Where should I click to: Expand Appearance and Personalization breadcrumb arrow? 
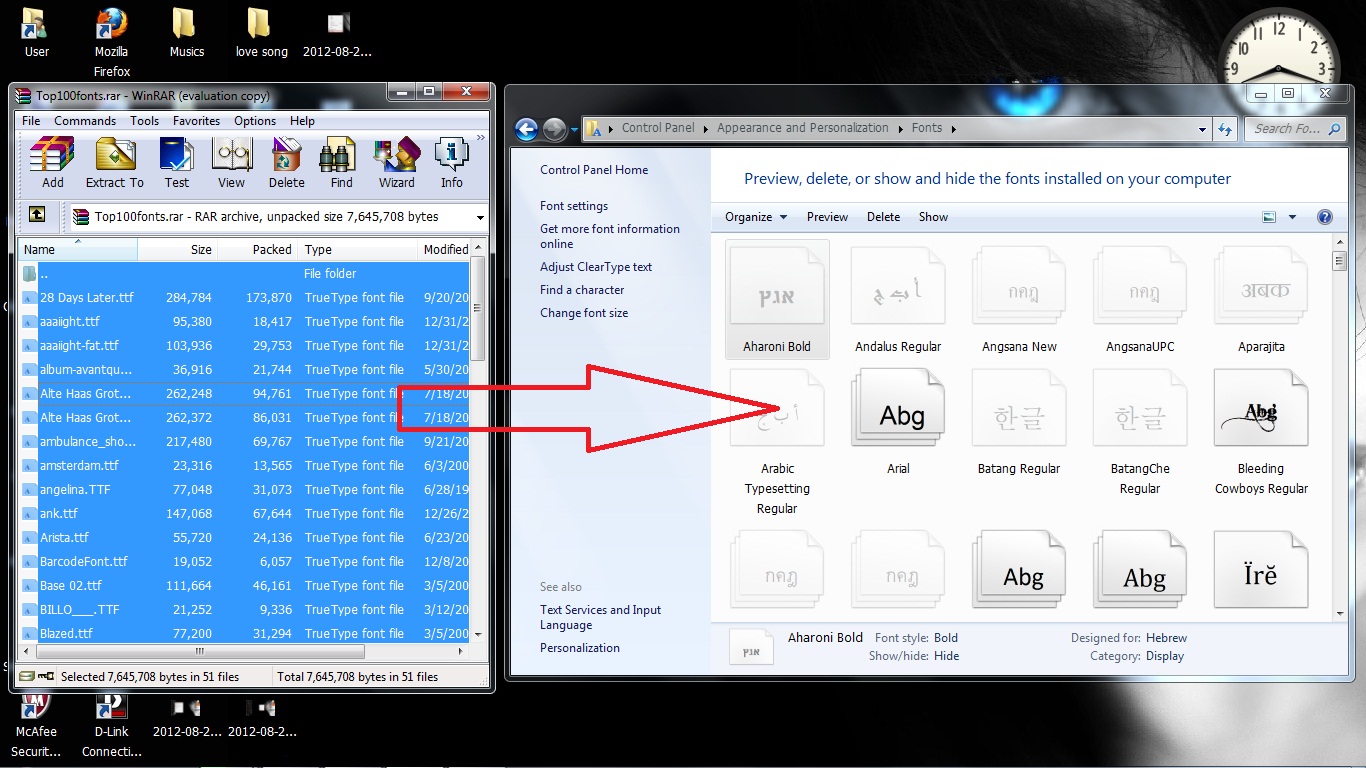coord(900,128)
